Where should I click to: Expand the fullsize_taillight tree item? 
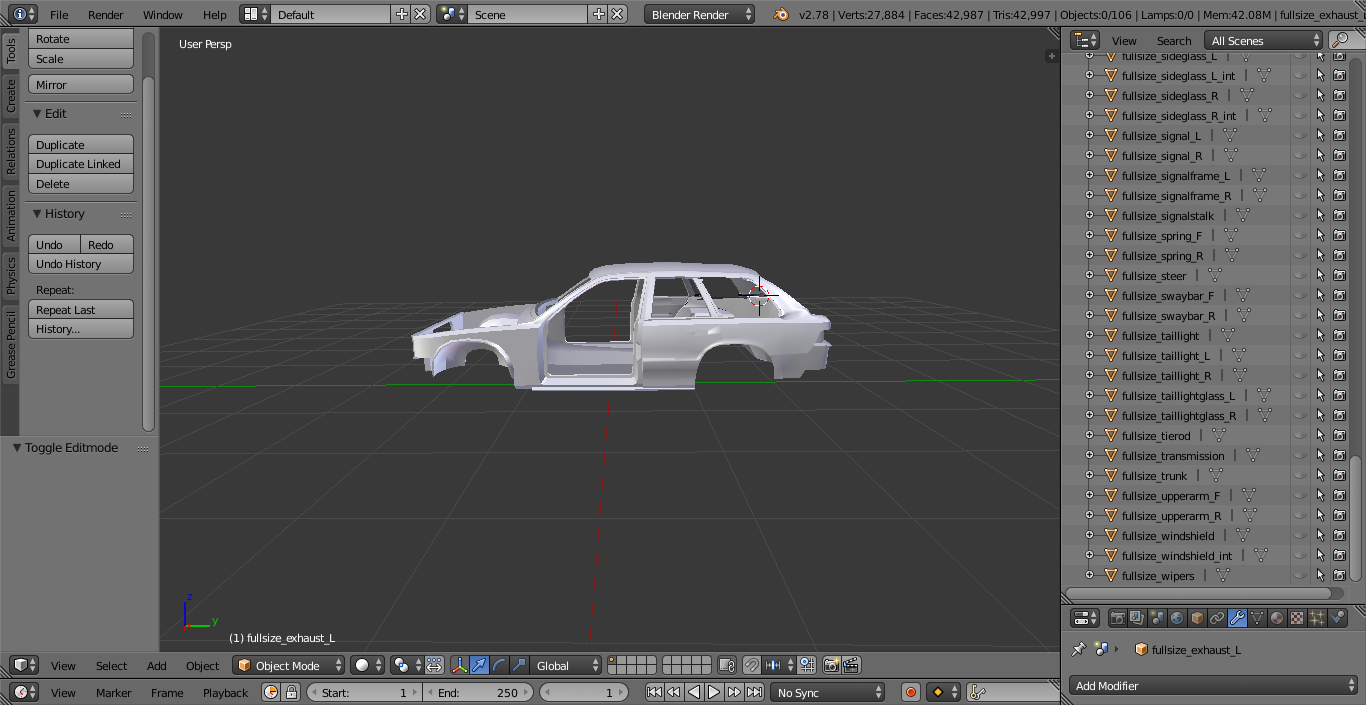tap(1089, 336)
